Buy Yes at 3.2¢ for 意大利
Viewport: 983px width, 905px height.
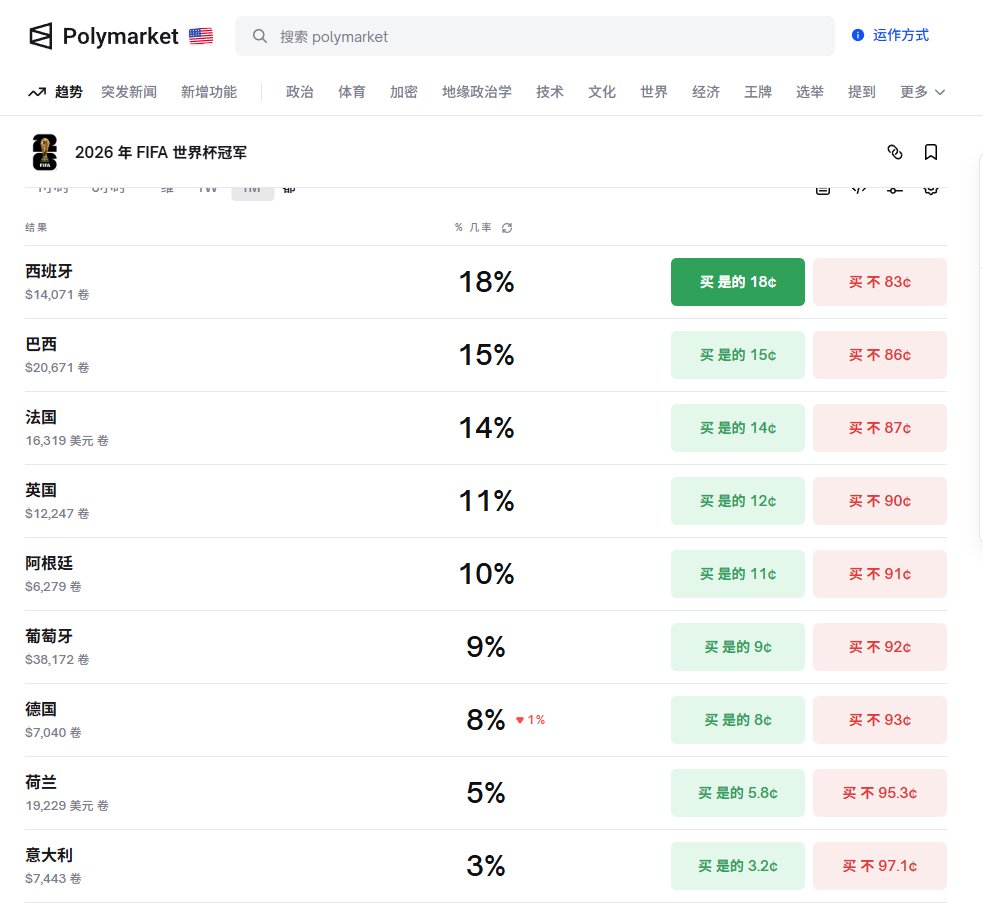[x=738, y=866]
